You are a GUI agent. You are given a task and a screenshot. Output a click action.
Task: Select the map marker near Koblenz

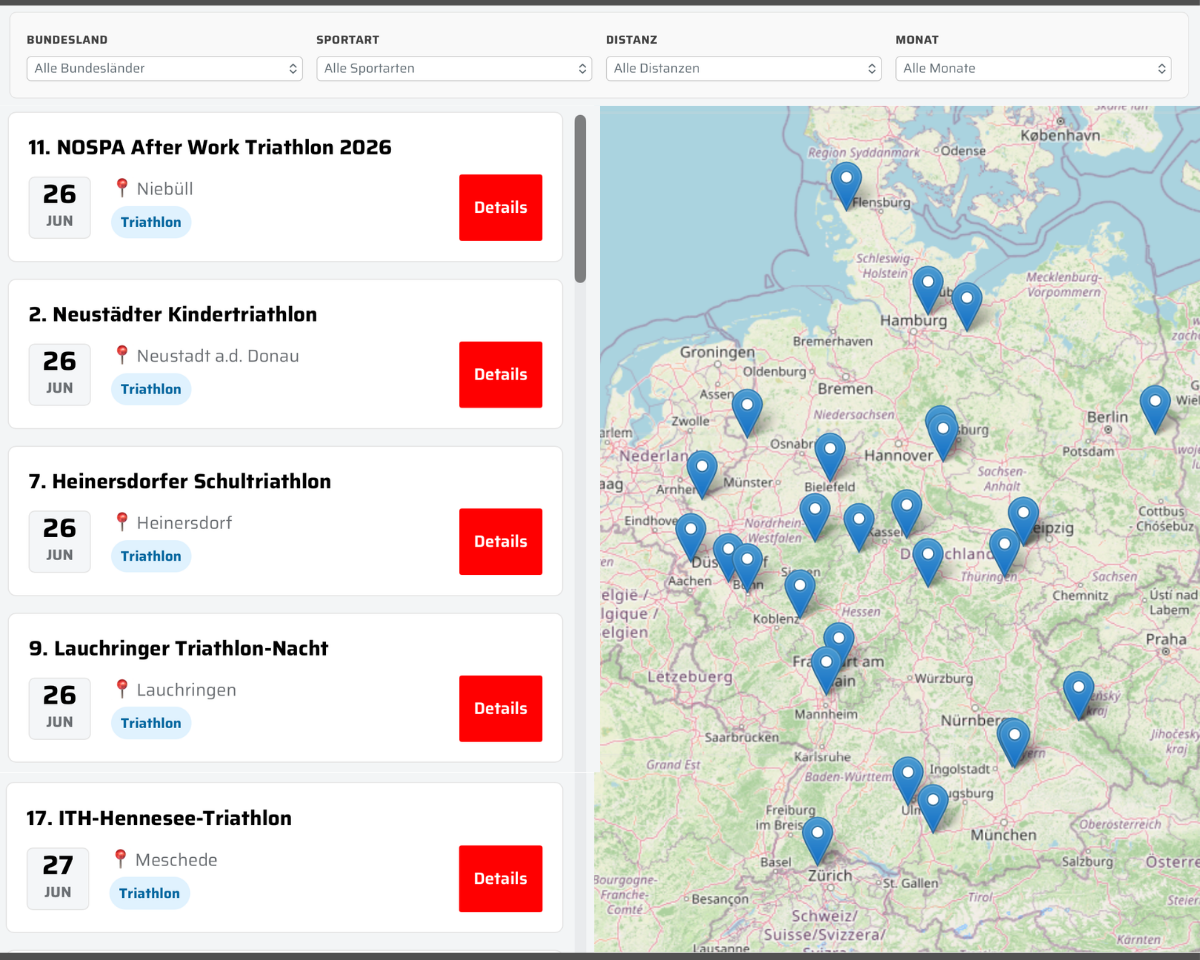pos(800,594)
